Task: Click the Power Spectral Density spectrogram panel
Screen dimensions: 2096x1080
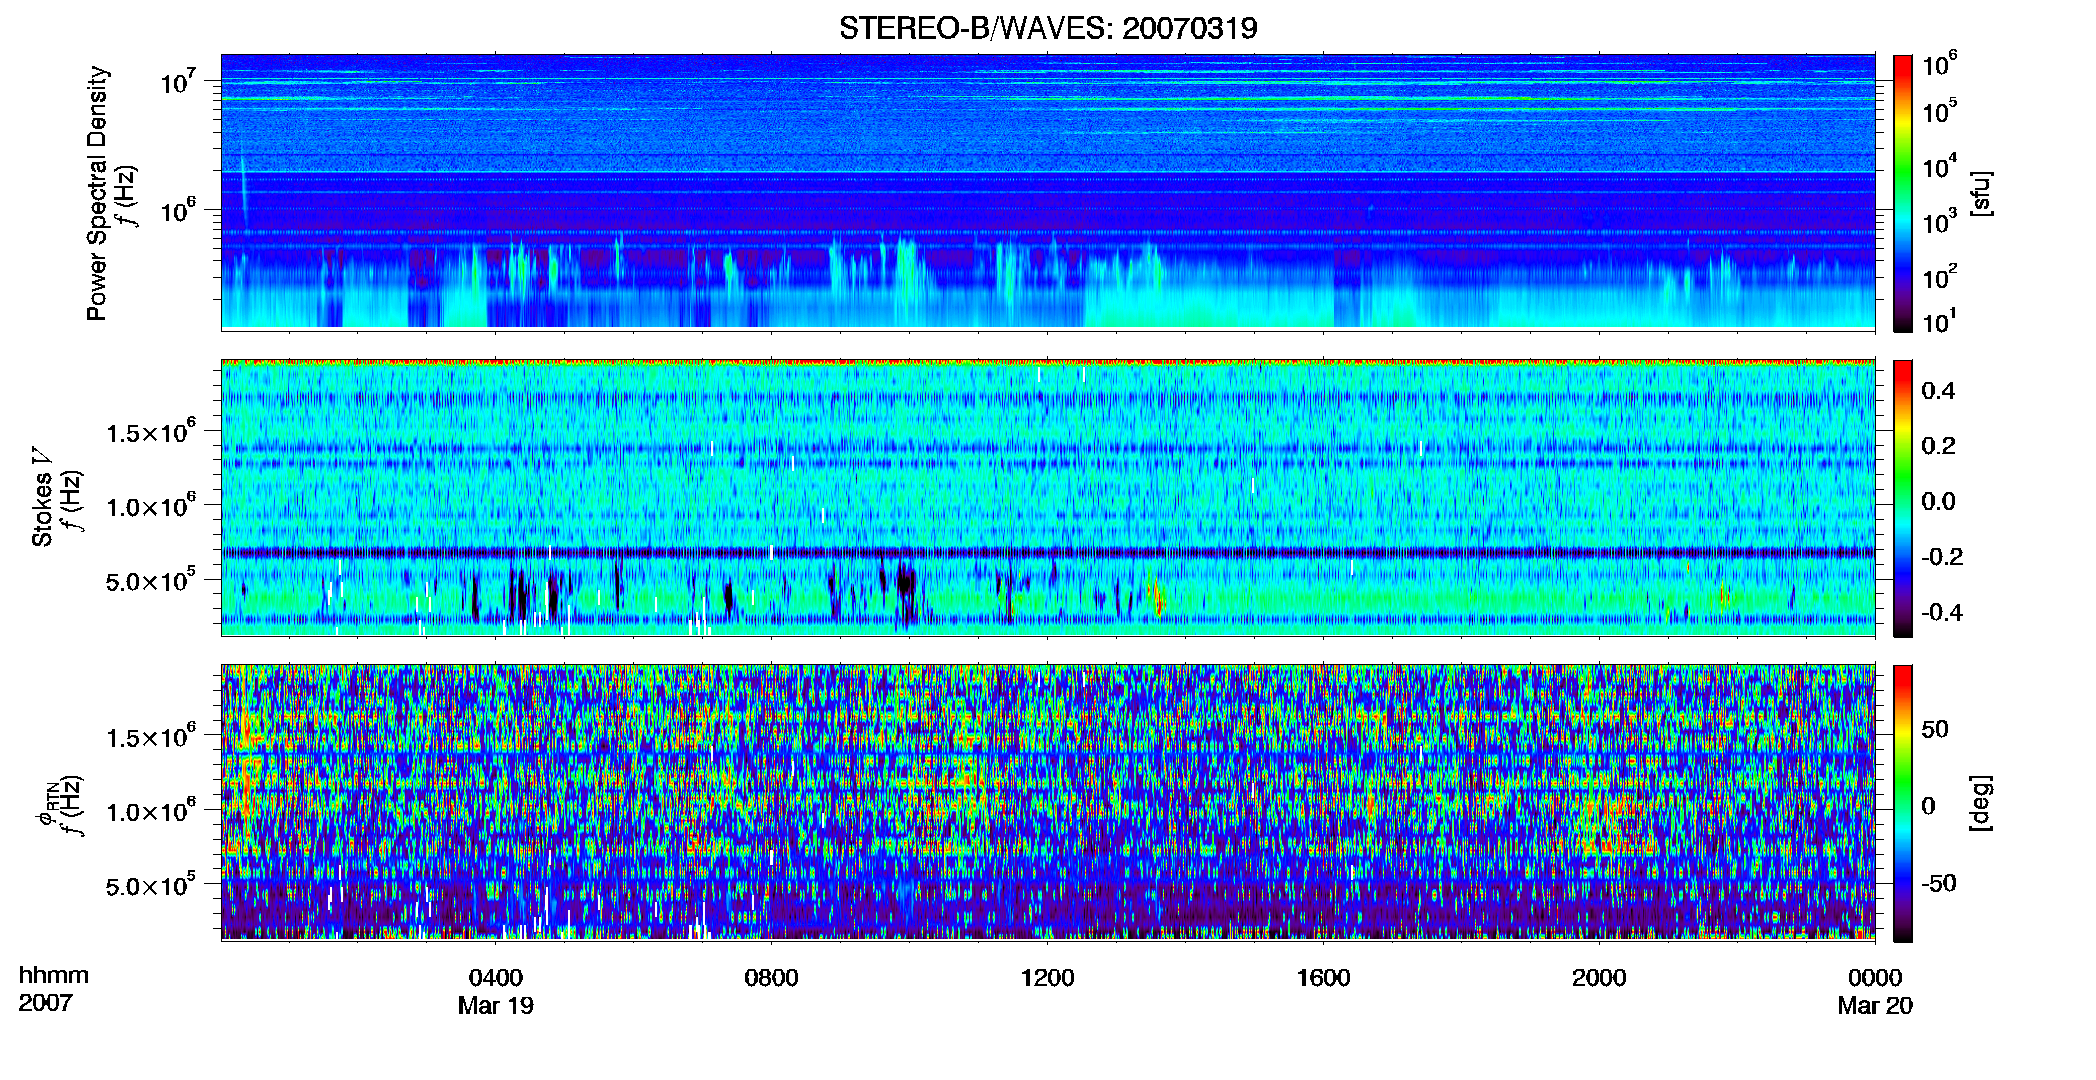Action: coord(1048,192)
